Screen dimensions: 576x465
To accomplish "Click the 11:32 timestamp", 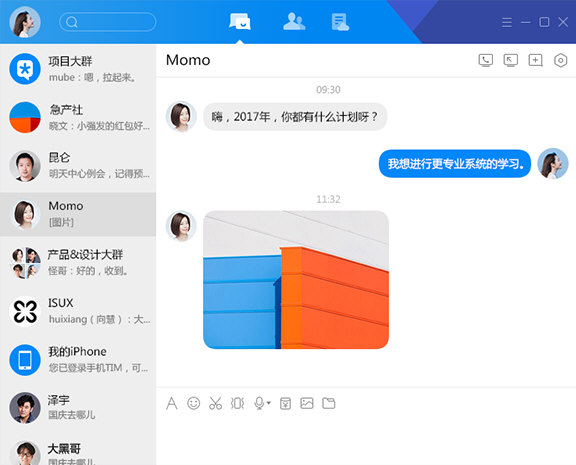I will click(328, 199).
